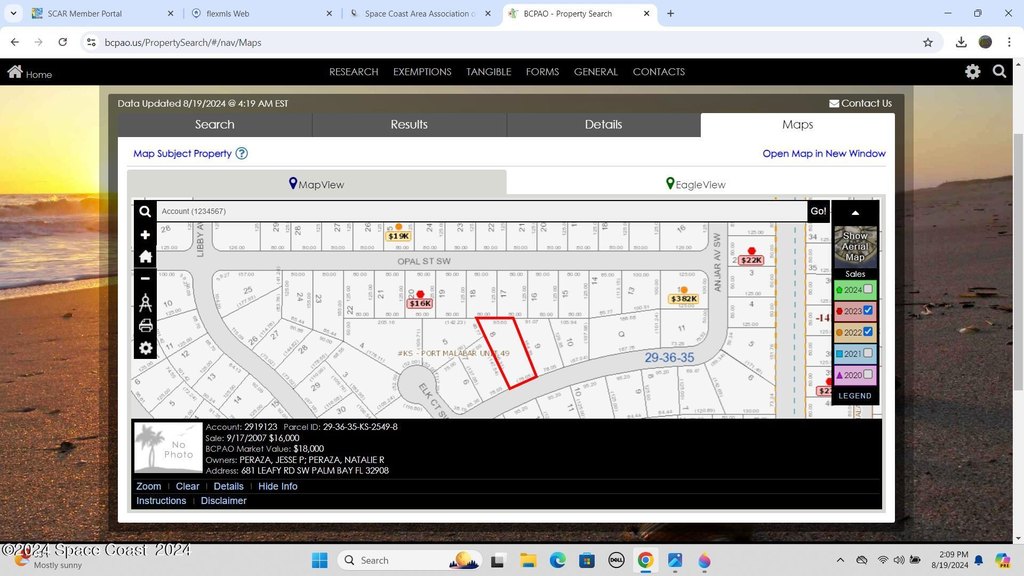Screen dimensions: 1024x576
Task: Click the Show Aerial Map thumbnail
Action: tap(855, 245)
